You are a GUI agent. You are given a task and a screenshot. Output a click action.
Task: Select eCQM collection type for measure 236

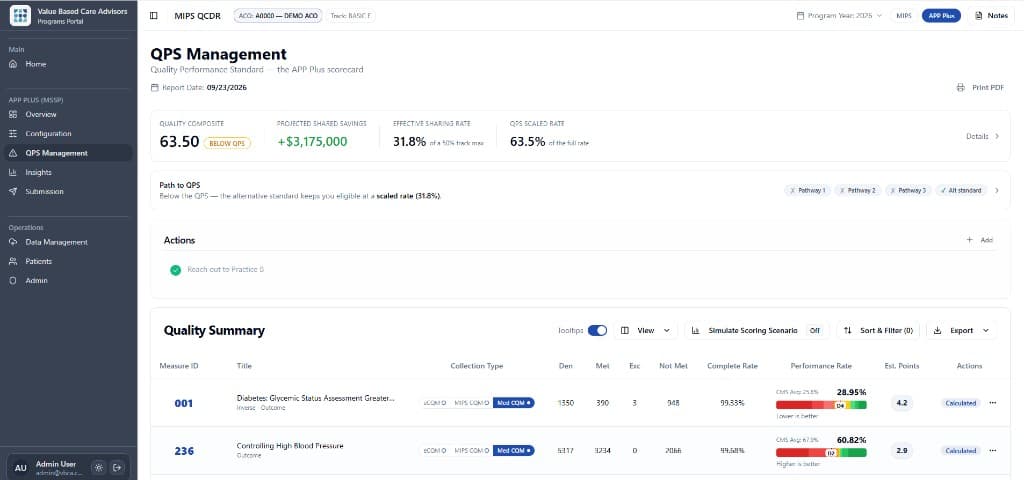[x=434, y=451]
